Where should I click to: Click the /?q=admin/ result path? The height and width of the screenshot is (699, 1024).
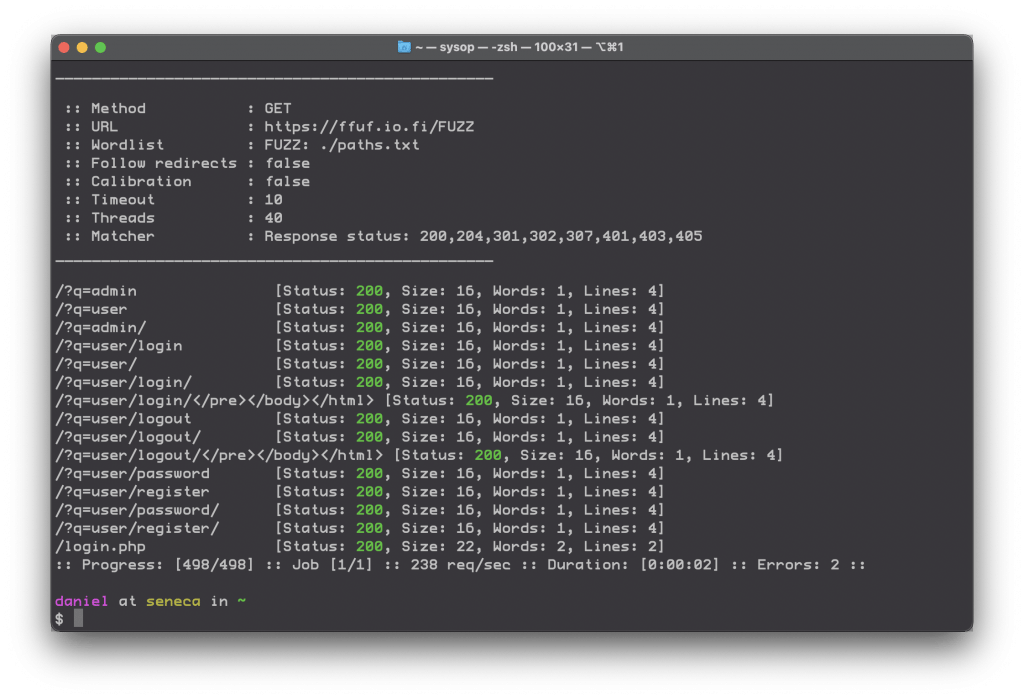[x=101, y=327]
